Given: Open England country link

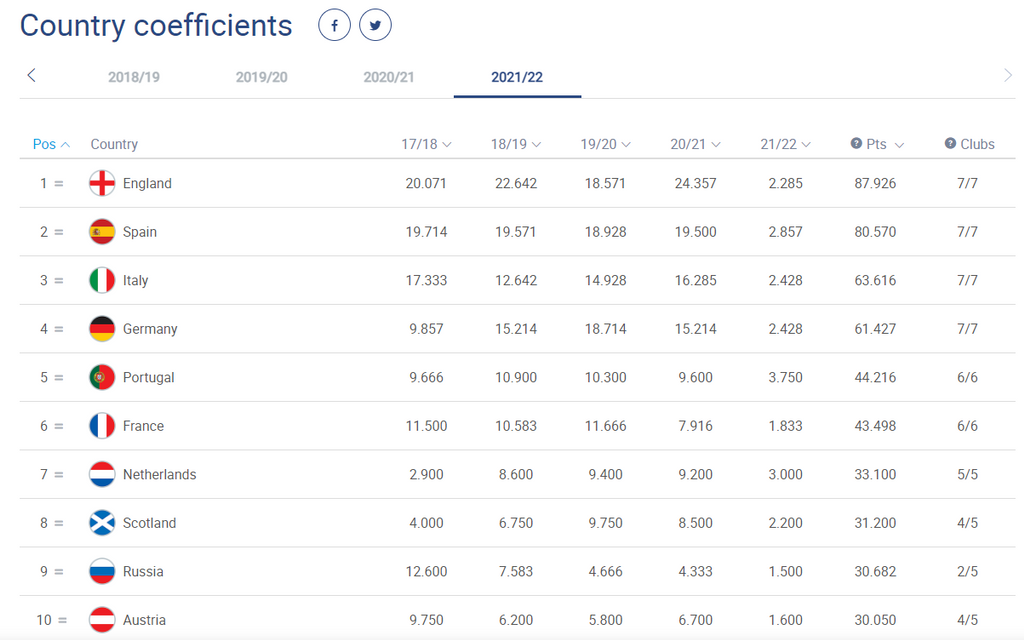Looking at the screenshot, I should 147,184.
